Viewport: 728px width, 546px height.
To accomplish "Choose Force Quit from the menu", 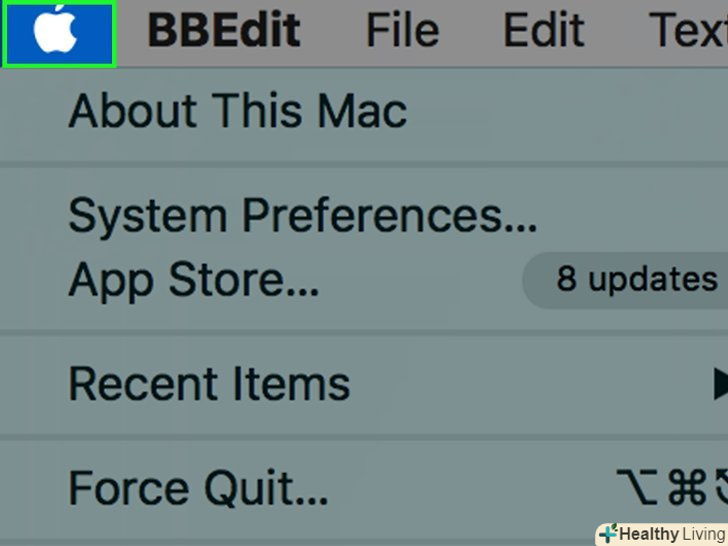I will coord(198,490).
